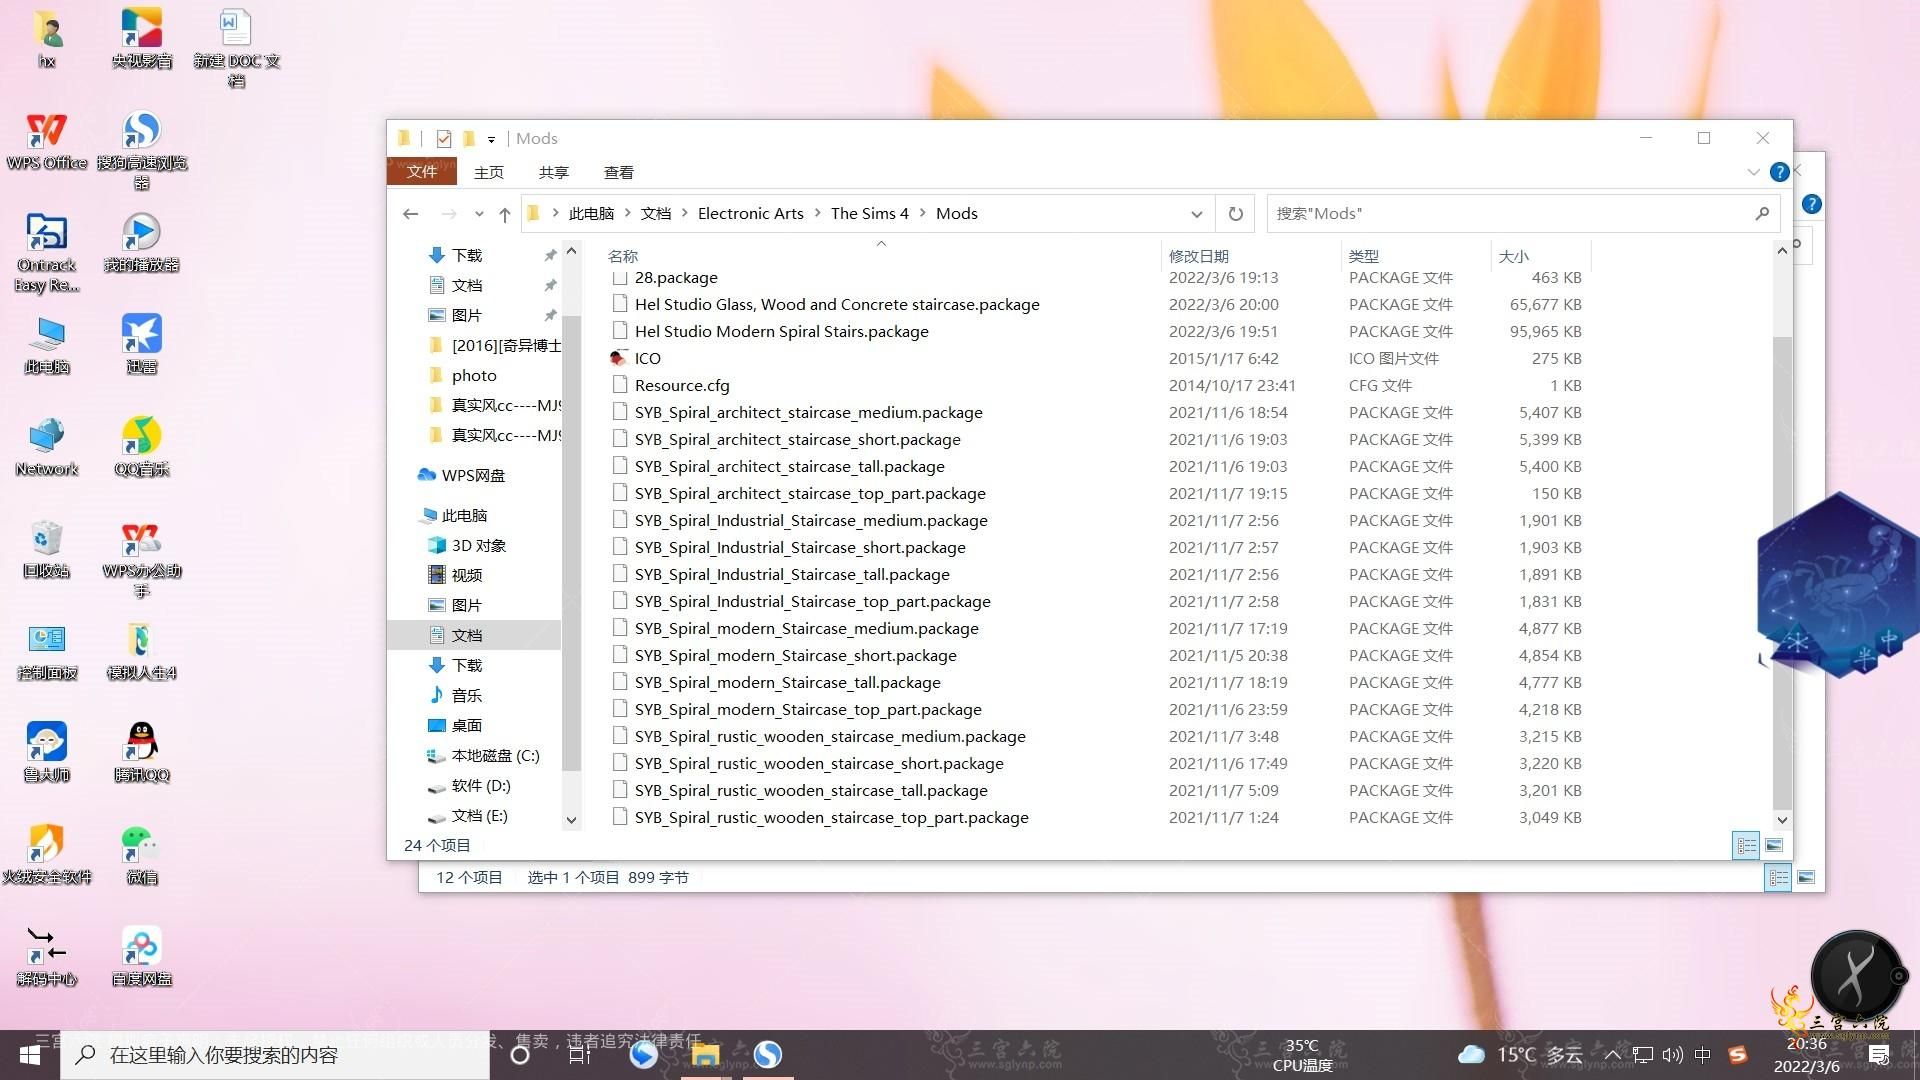This screenshot has height=1080, width=1920.
Task: Open the 微信 desktop icon
Action: [141, 855]
